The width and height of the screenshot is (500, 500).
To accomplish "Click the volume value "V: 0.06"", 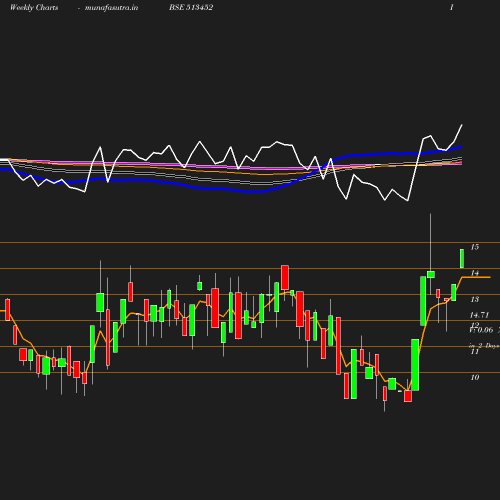I will [481, 330].
